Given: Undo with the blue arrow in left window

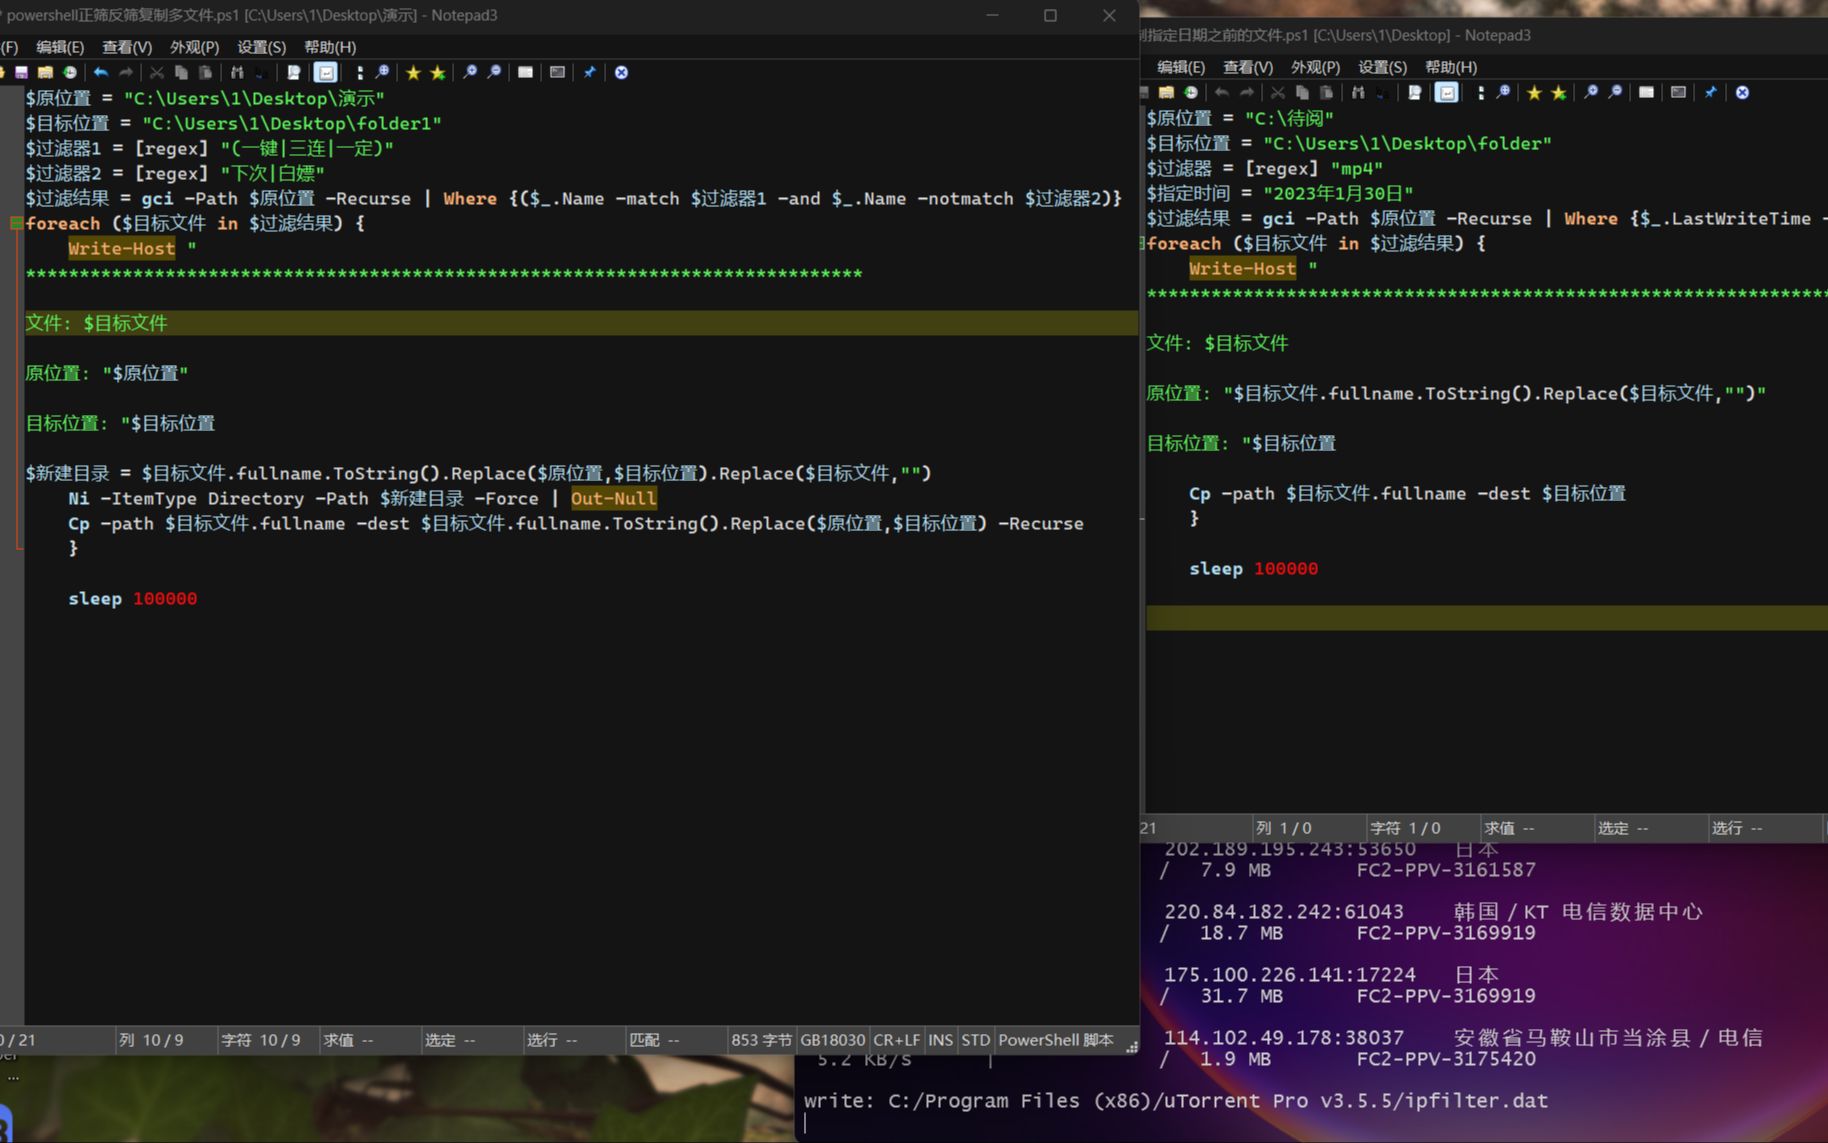Looking at the screenshot, I should [x=101, y=72].
